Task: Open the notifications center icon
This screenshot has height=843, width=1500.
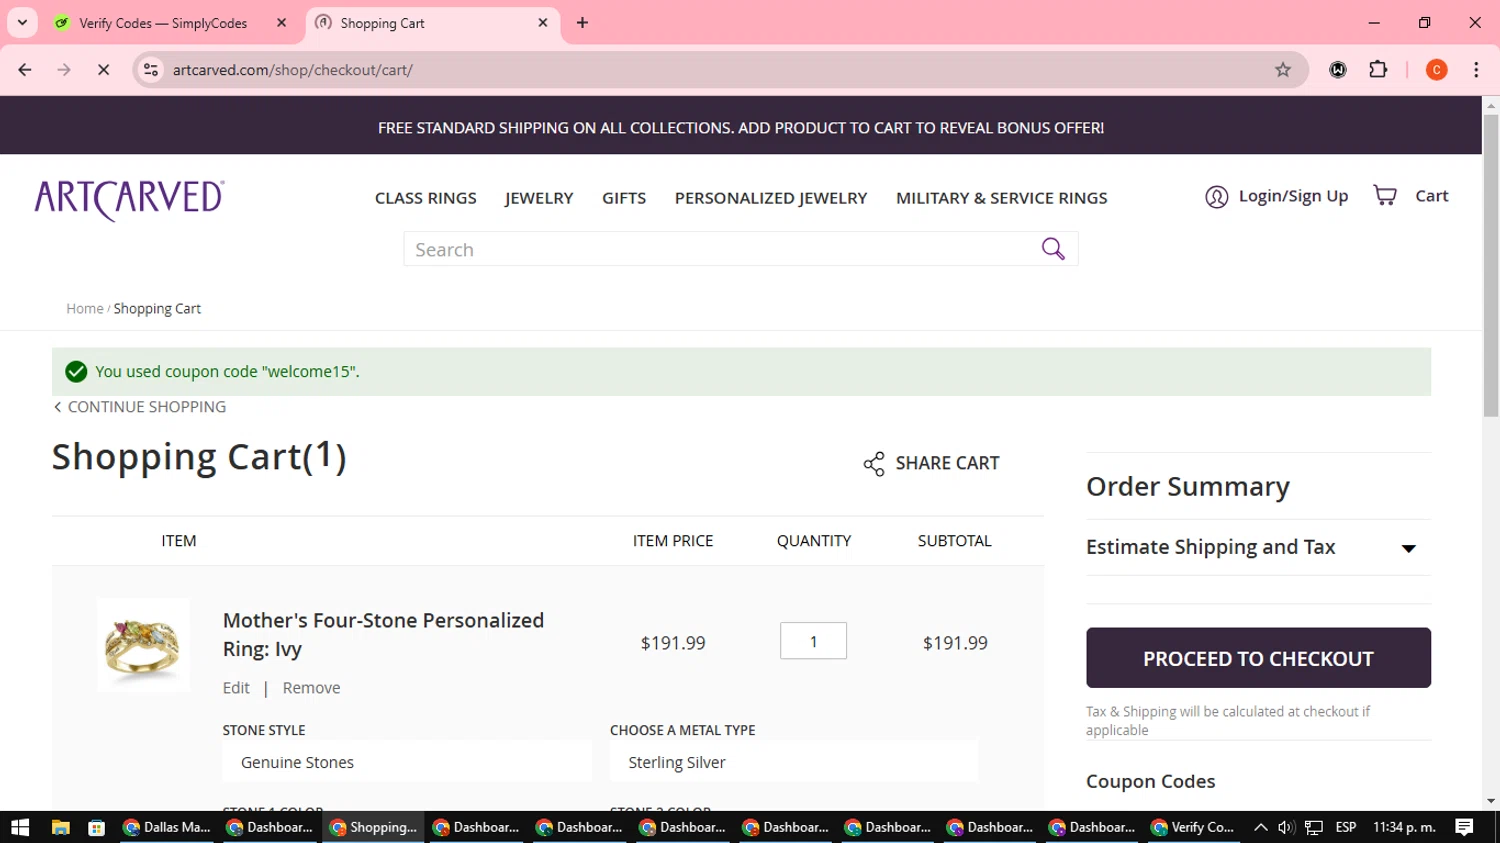Action: [x=1464, y=827]
